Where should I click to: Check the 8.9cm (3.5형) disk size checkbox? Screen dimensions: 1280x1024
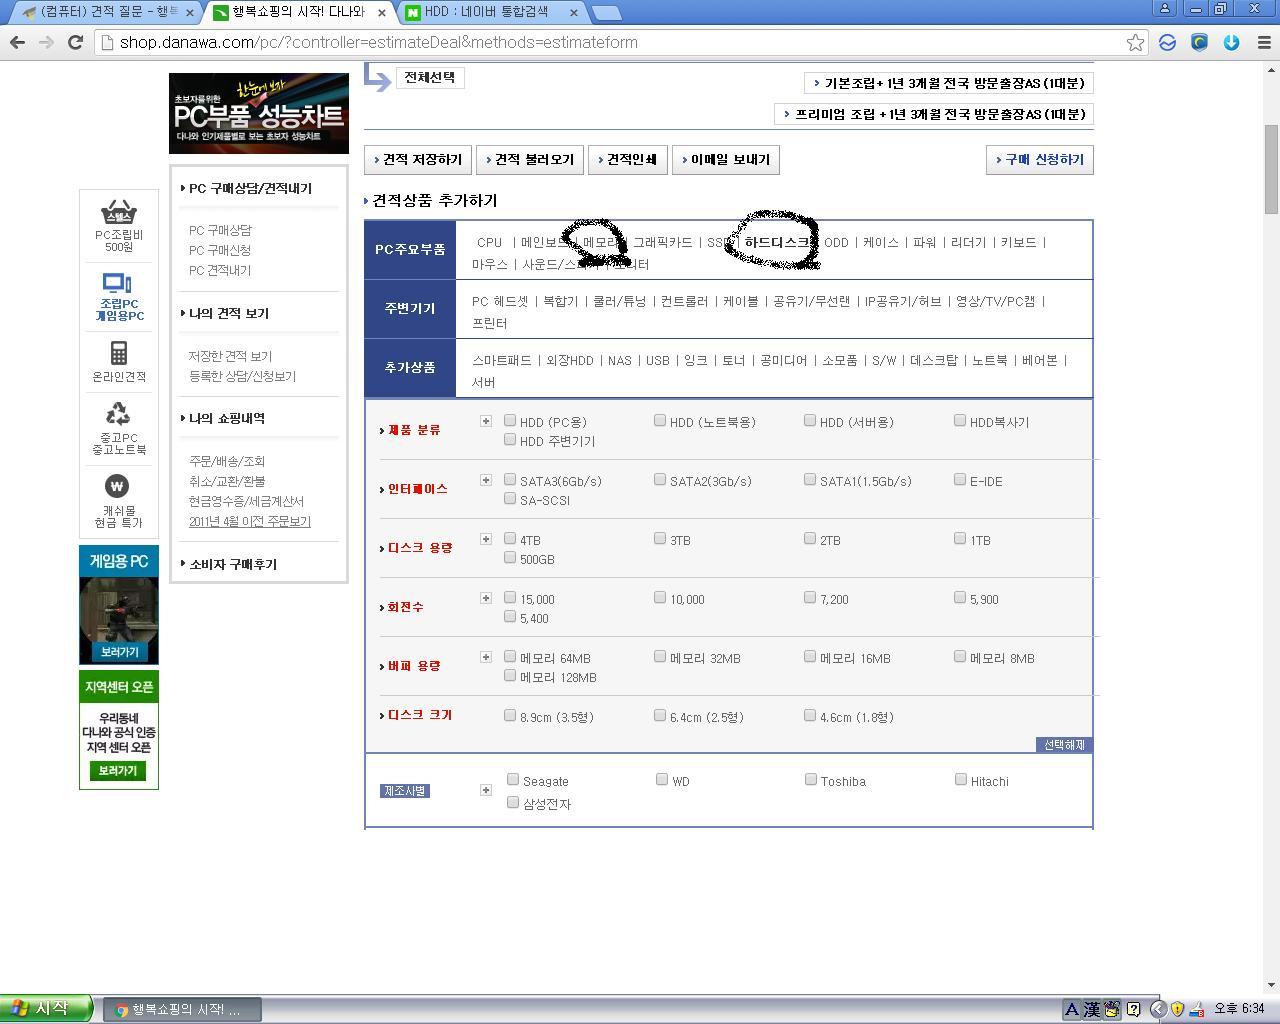click(510, 716)
